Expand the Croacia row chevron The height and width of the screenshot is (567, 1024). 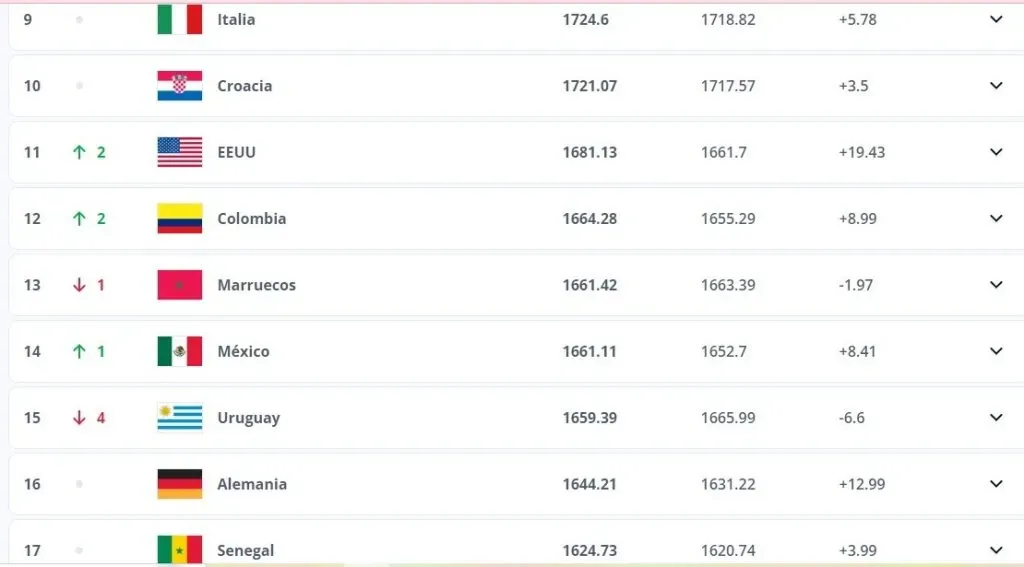996,86
